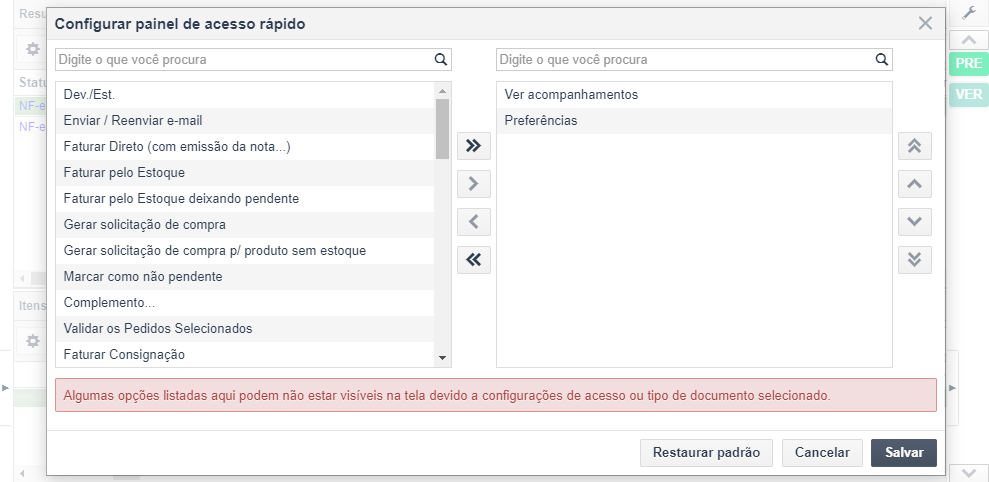Click the up chevron below the wrench icon

pyautogui.click(x=969, y=40)
